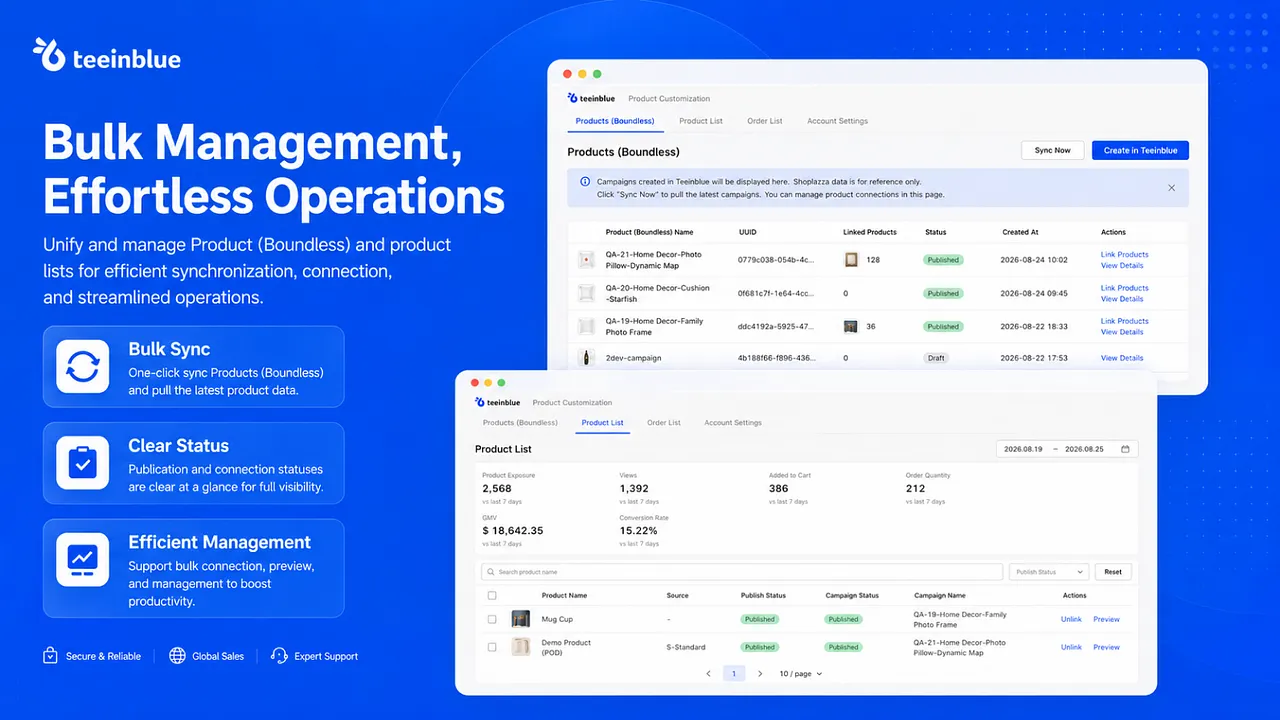Image resolution: width=1280 pixels, height=720 pixels.
Task: Open Order List tab in Products (Boundless) window
Action: point(765,121)
